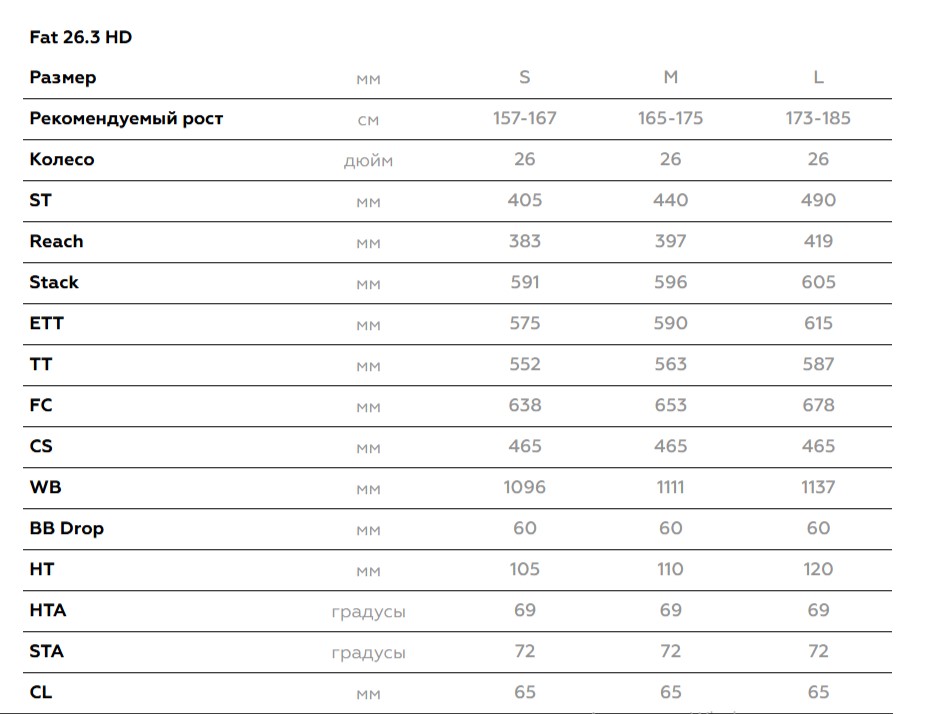The height and width of the screenshot is (714, 946).
Task: Click the 'BB Drop' row label
Action: (67, 529)
